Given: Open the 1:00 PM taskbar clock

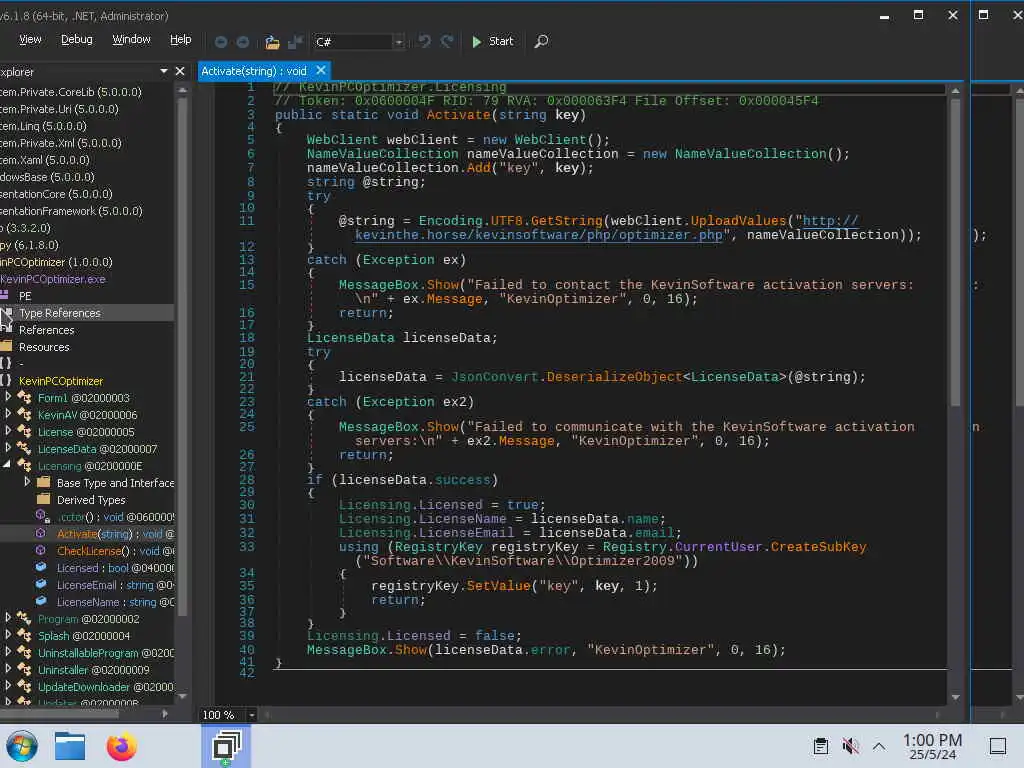Looking at the screenshot, I should click(932, 746).
